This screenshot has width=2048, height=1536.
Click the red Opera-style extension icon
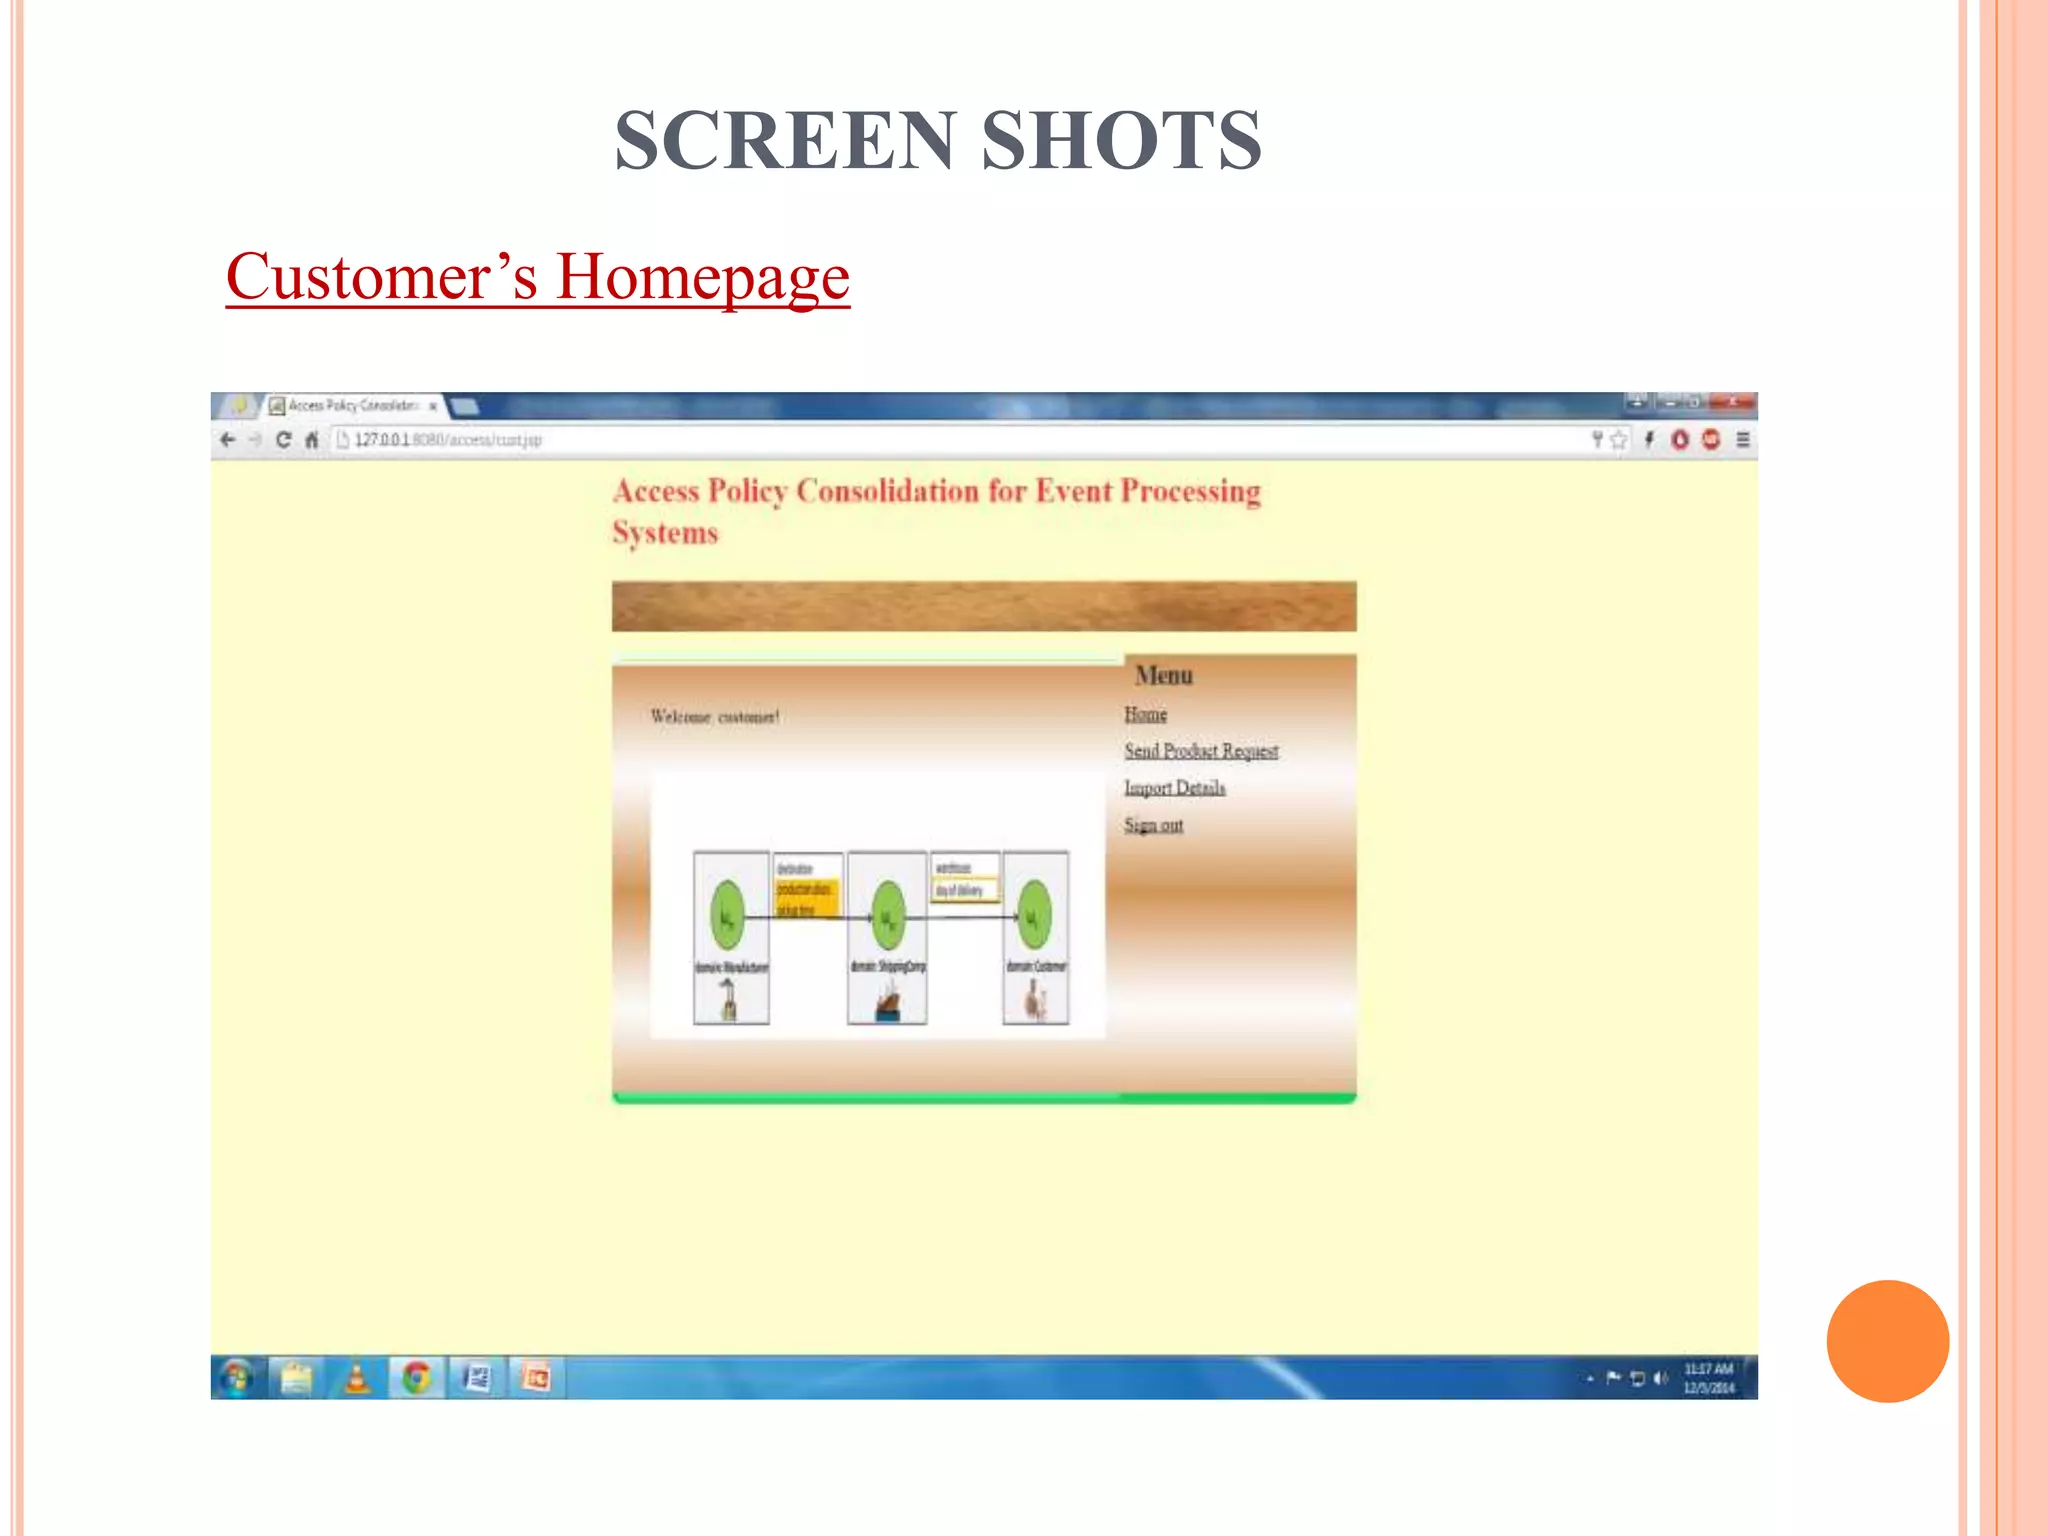(x=1680, y=440)
